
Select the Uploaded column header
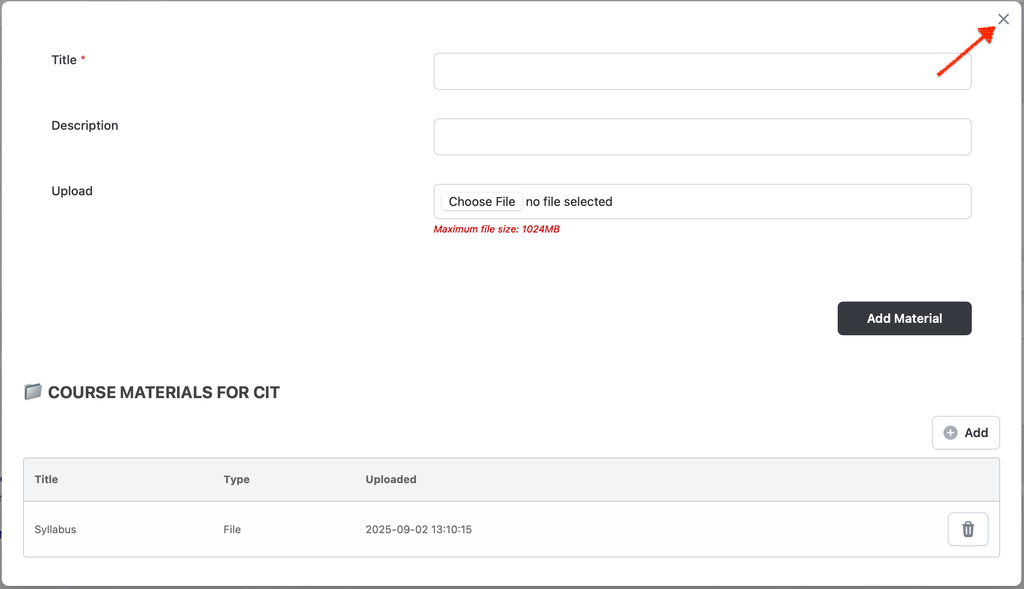coord(391,479)
